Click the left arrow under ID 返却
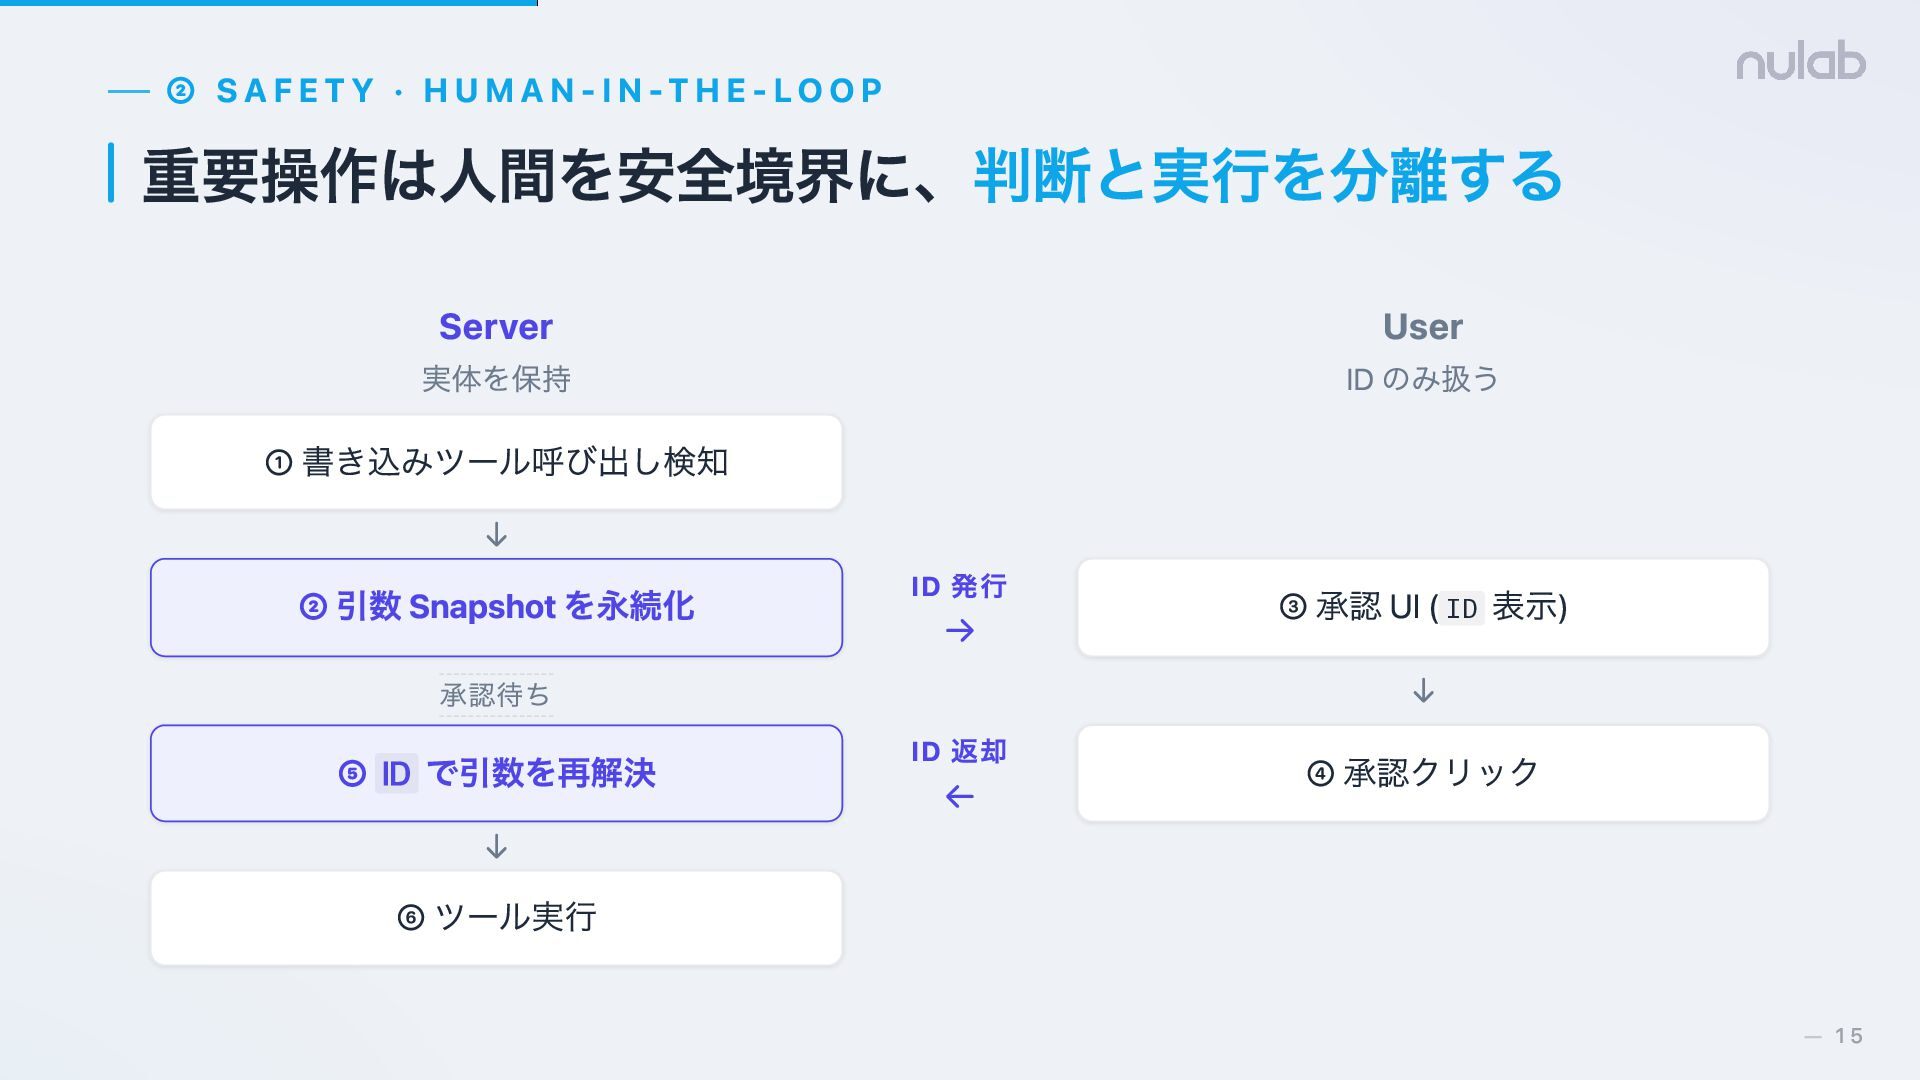The height and width of the screenshot is (1080, 1920). pyautogui.click(x=959, y=797)
